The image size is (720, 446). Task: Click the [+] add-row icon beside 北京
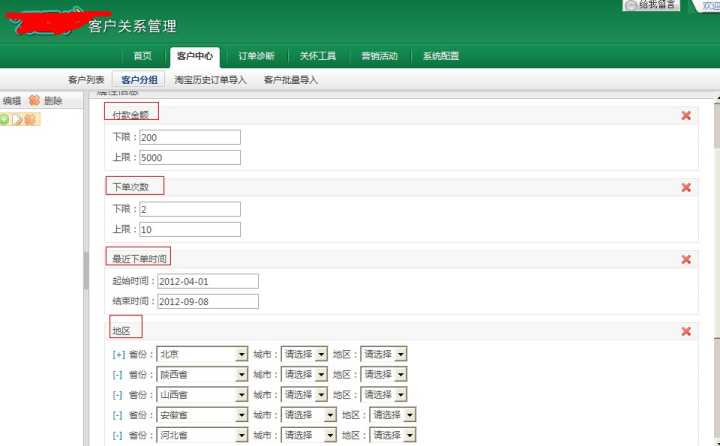tap(118, 354)
